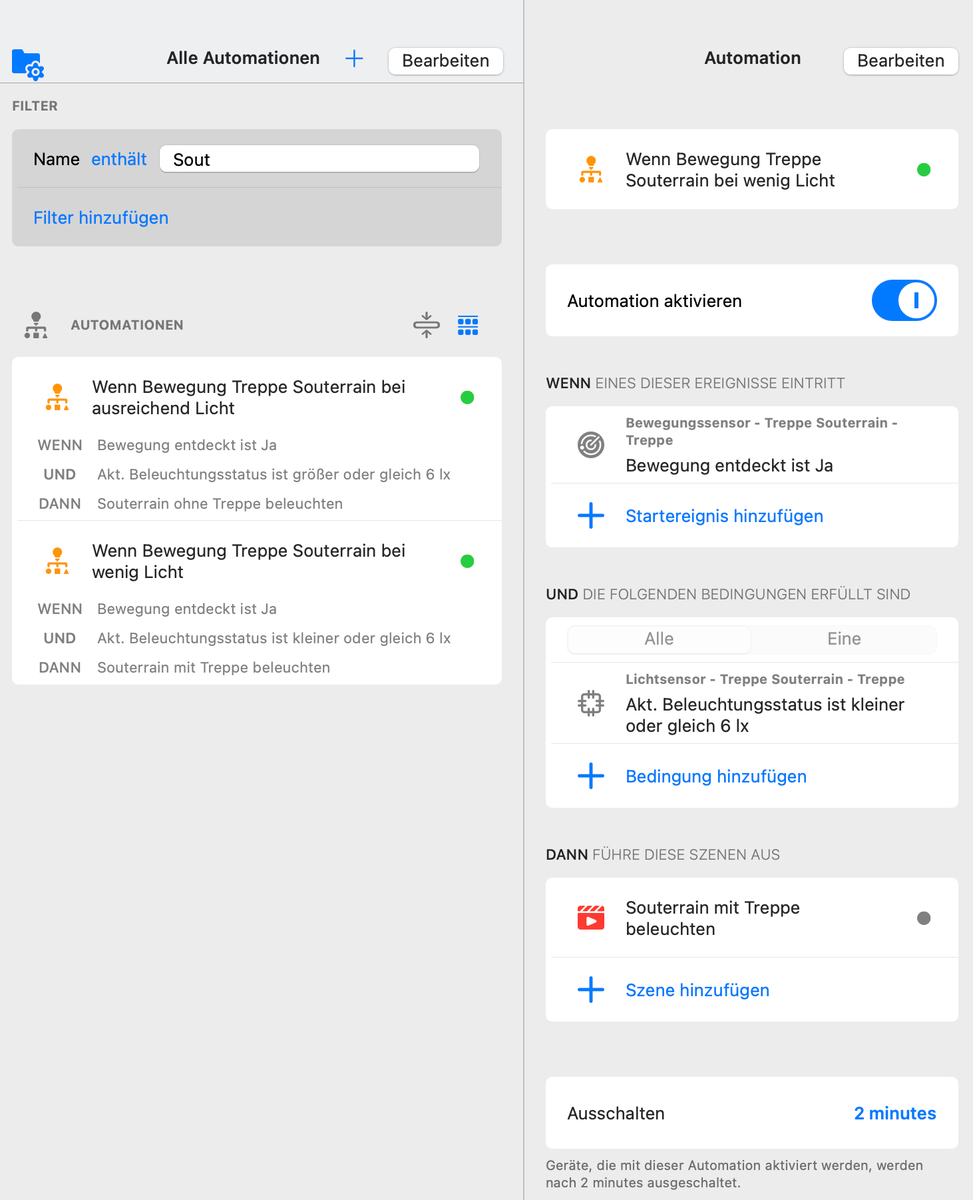Select the Eine conditions segment
Image resolution: width=973 pixels, height=1200 pixels.
843,639
